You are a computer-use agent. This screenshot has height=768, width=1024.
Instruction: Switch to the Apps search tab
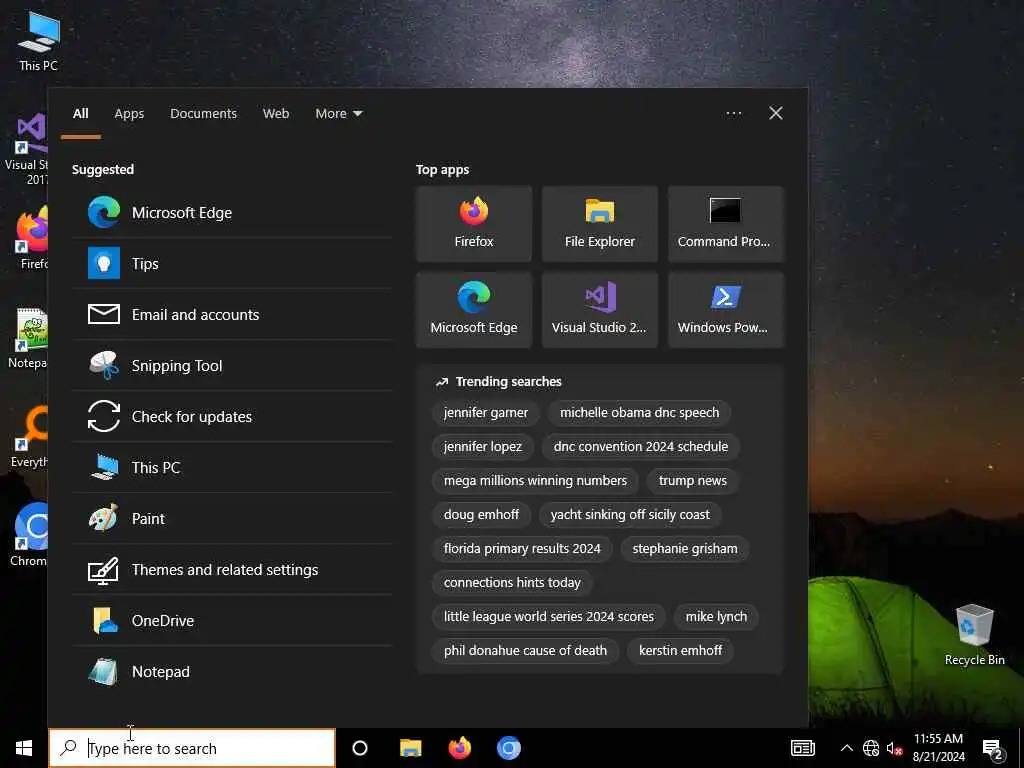click(129, 114)
